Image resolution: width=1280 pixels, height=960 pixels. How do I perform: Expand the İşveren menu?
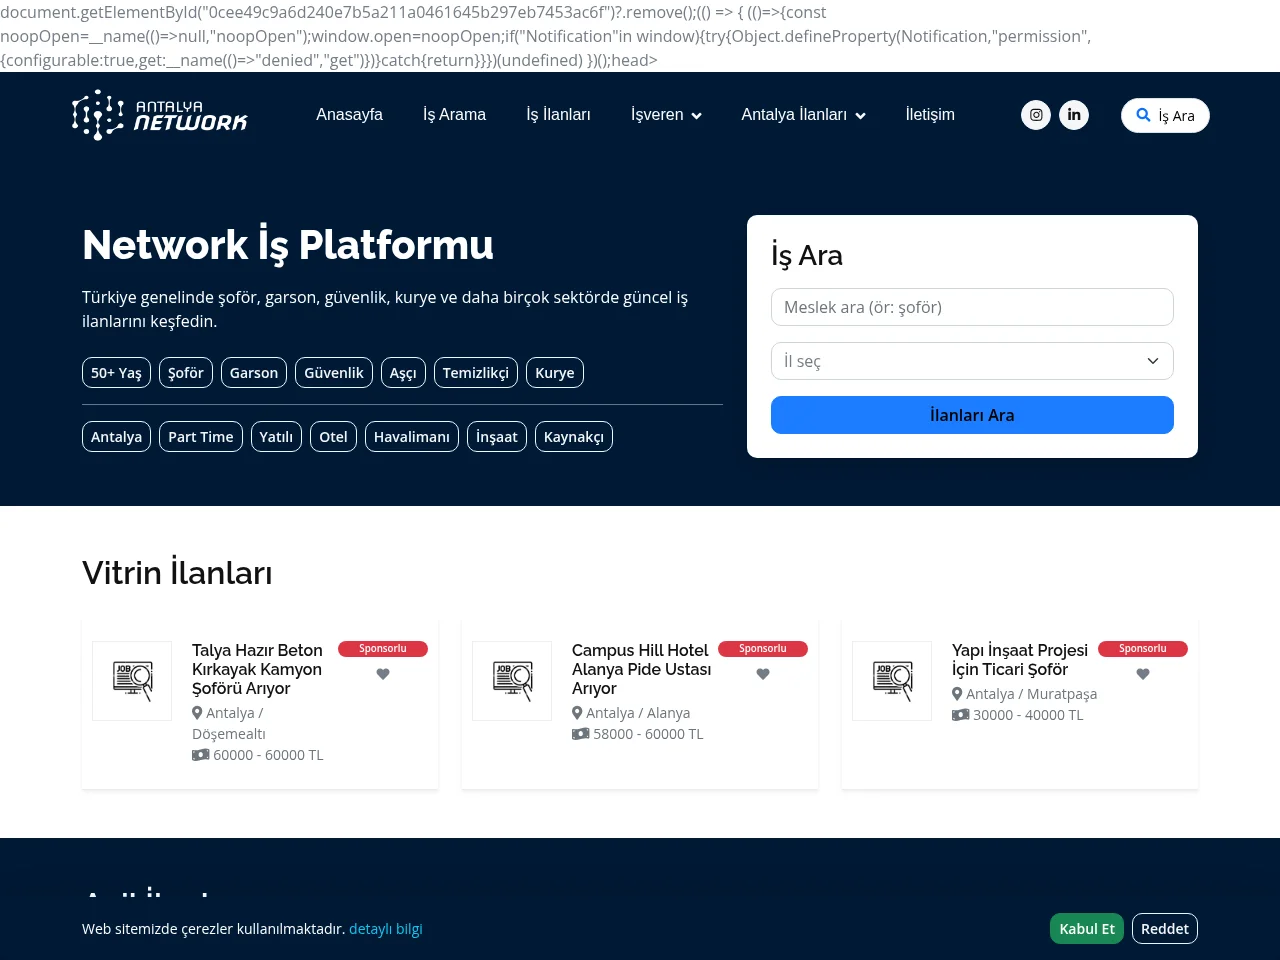[x=666, y=115]
